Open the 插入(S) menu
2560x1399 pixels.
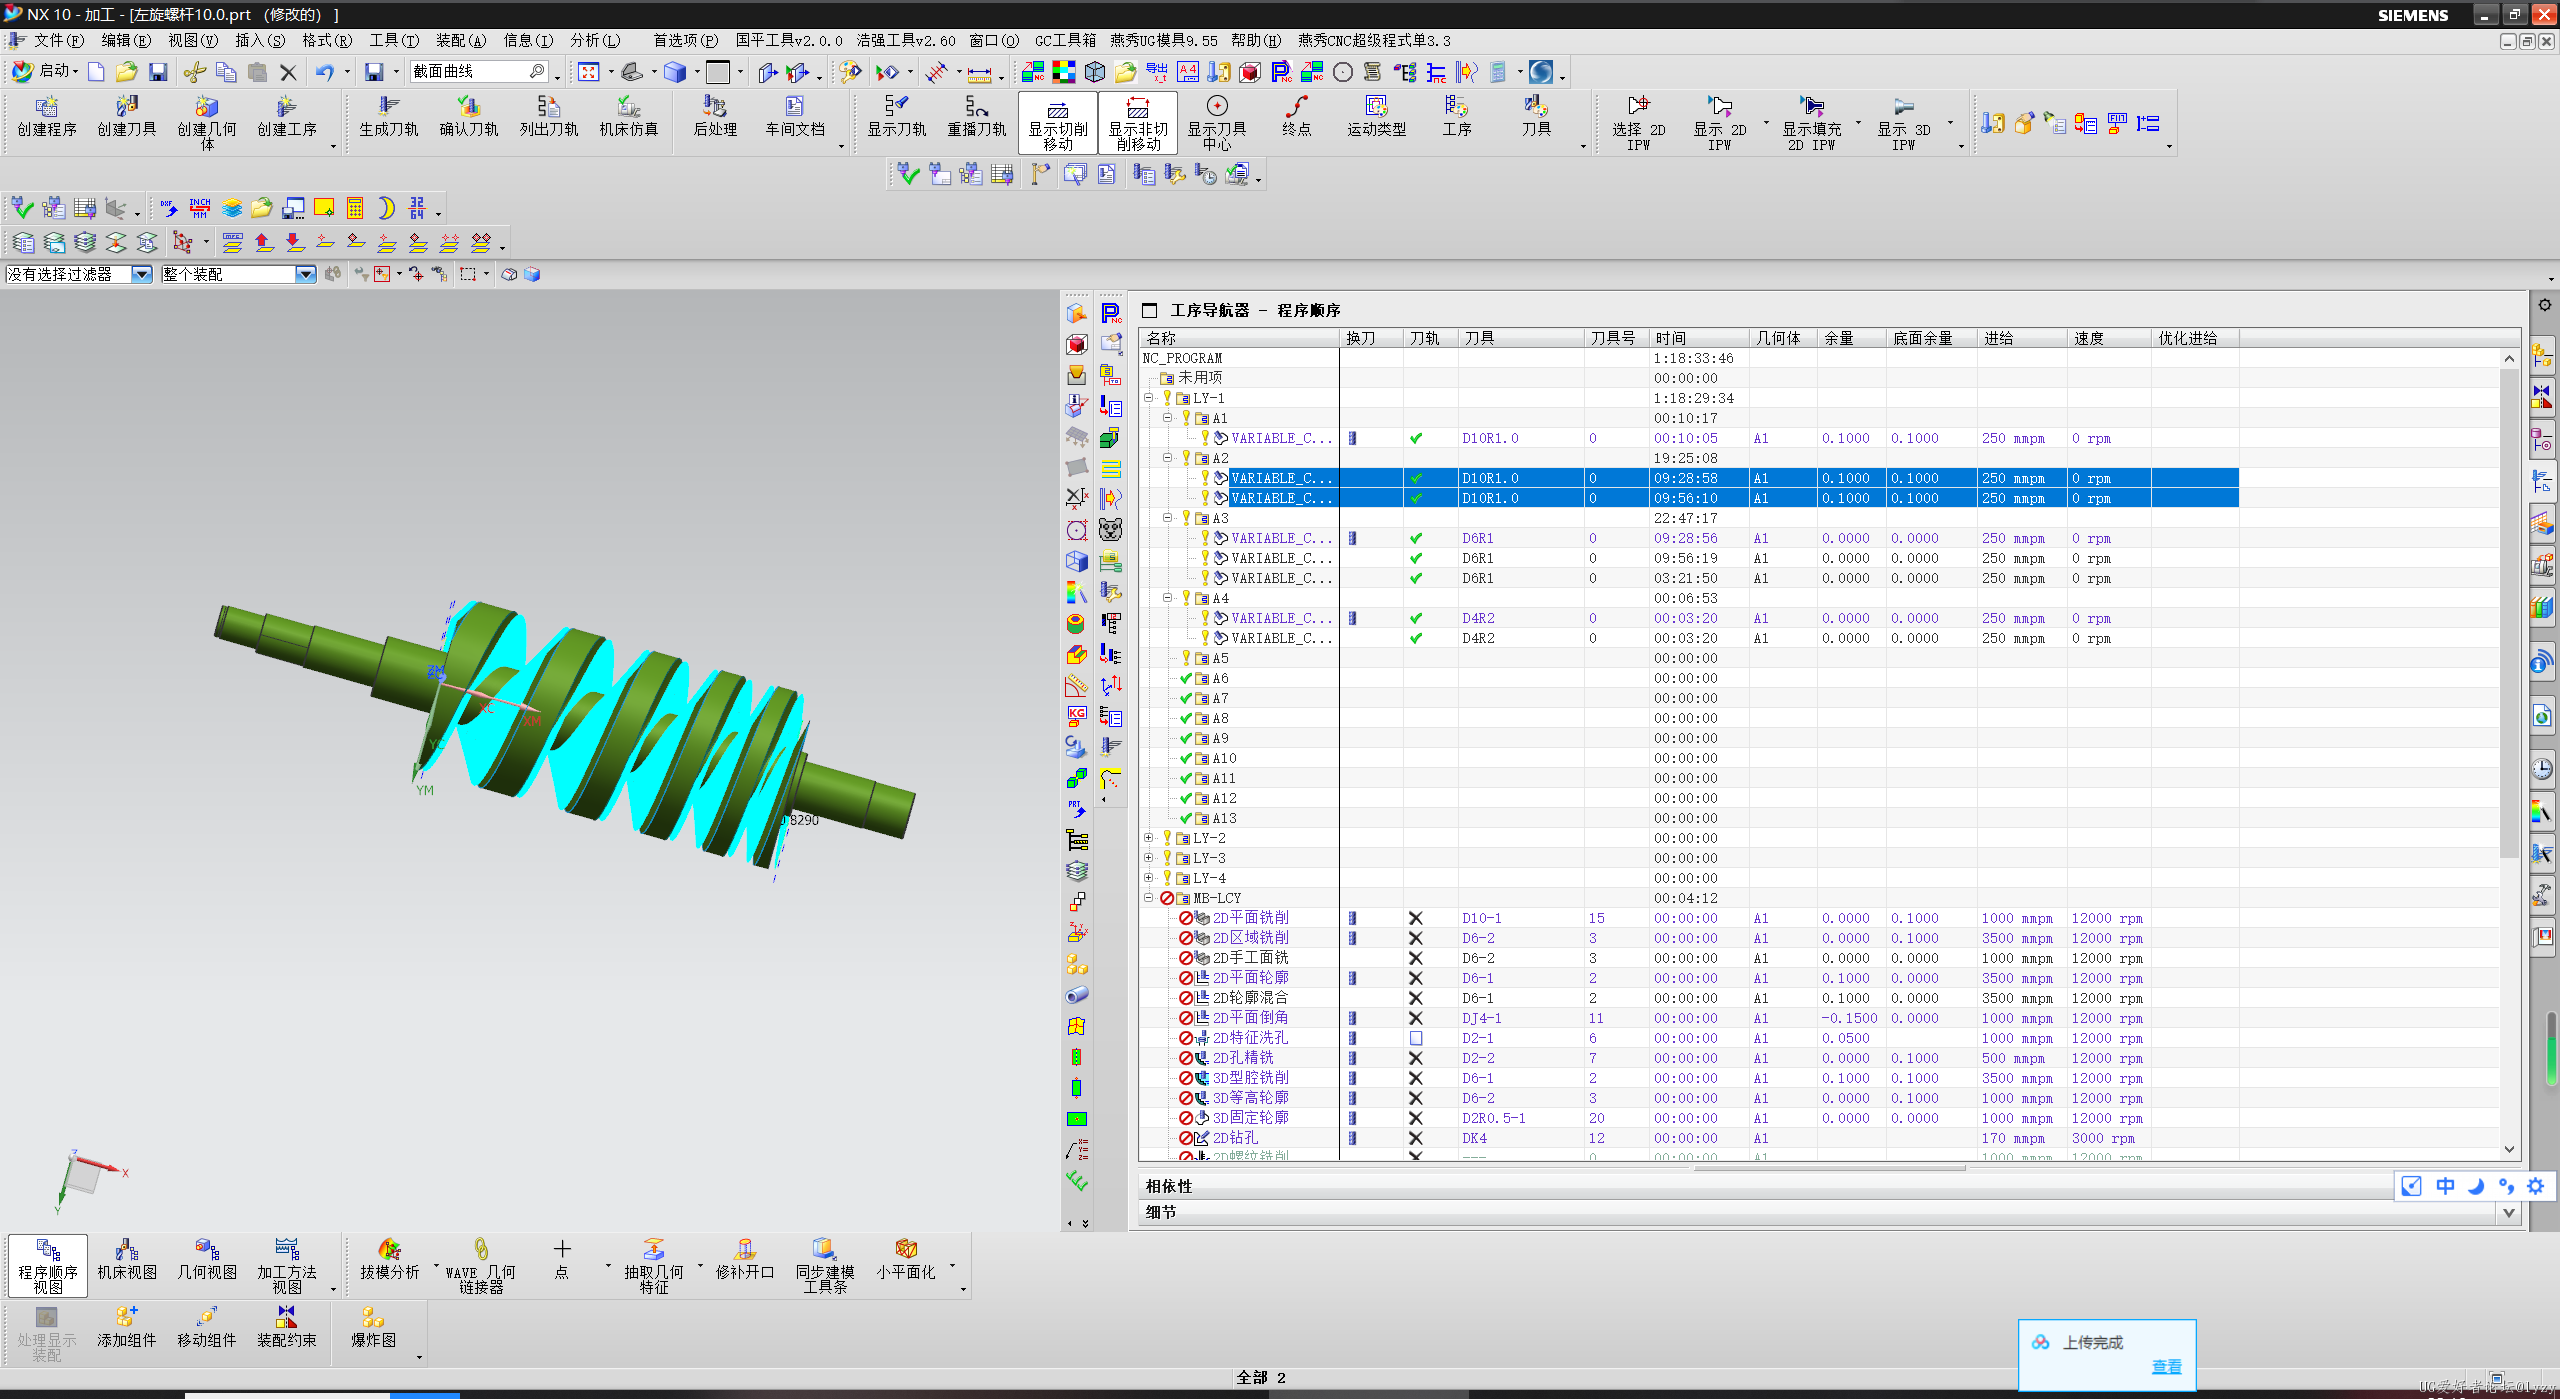(x=260, y=40)
